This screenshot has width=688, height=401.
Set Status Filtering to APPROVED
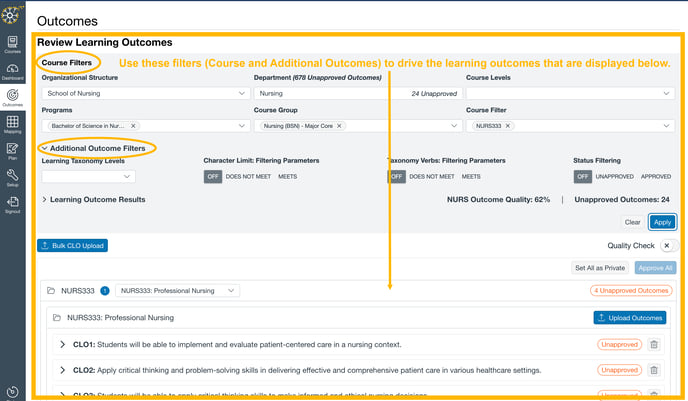click(x=656, y=176)
